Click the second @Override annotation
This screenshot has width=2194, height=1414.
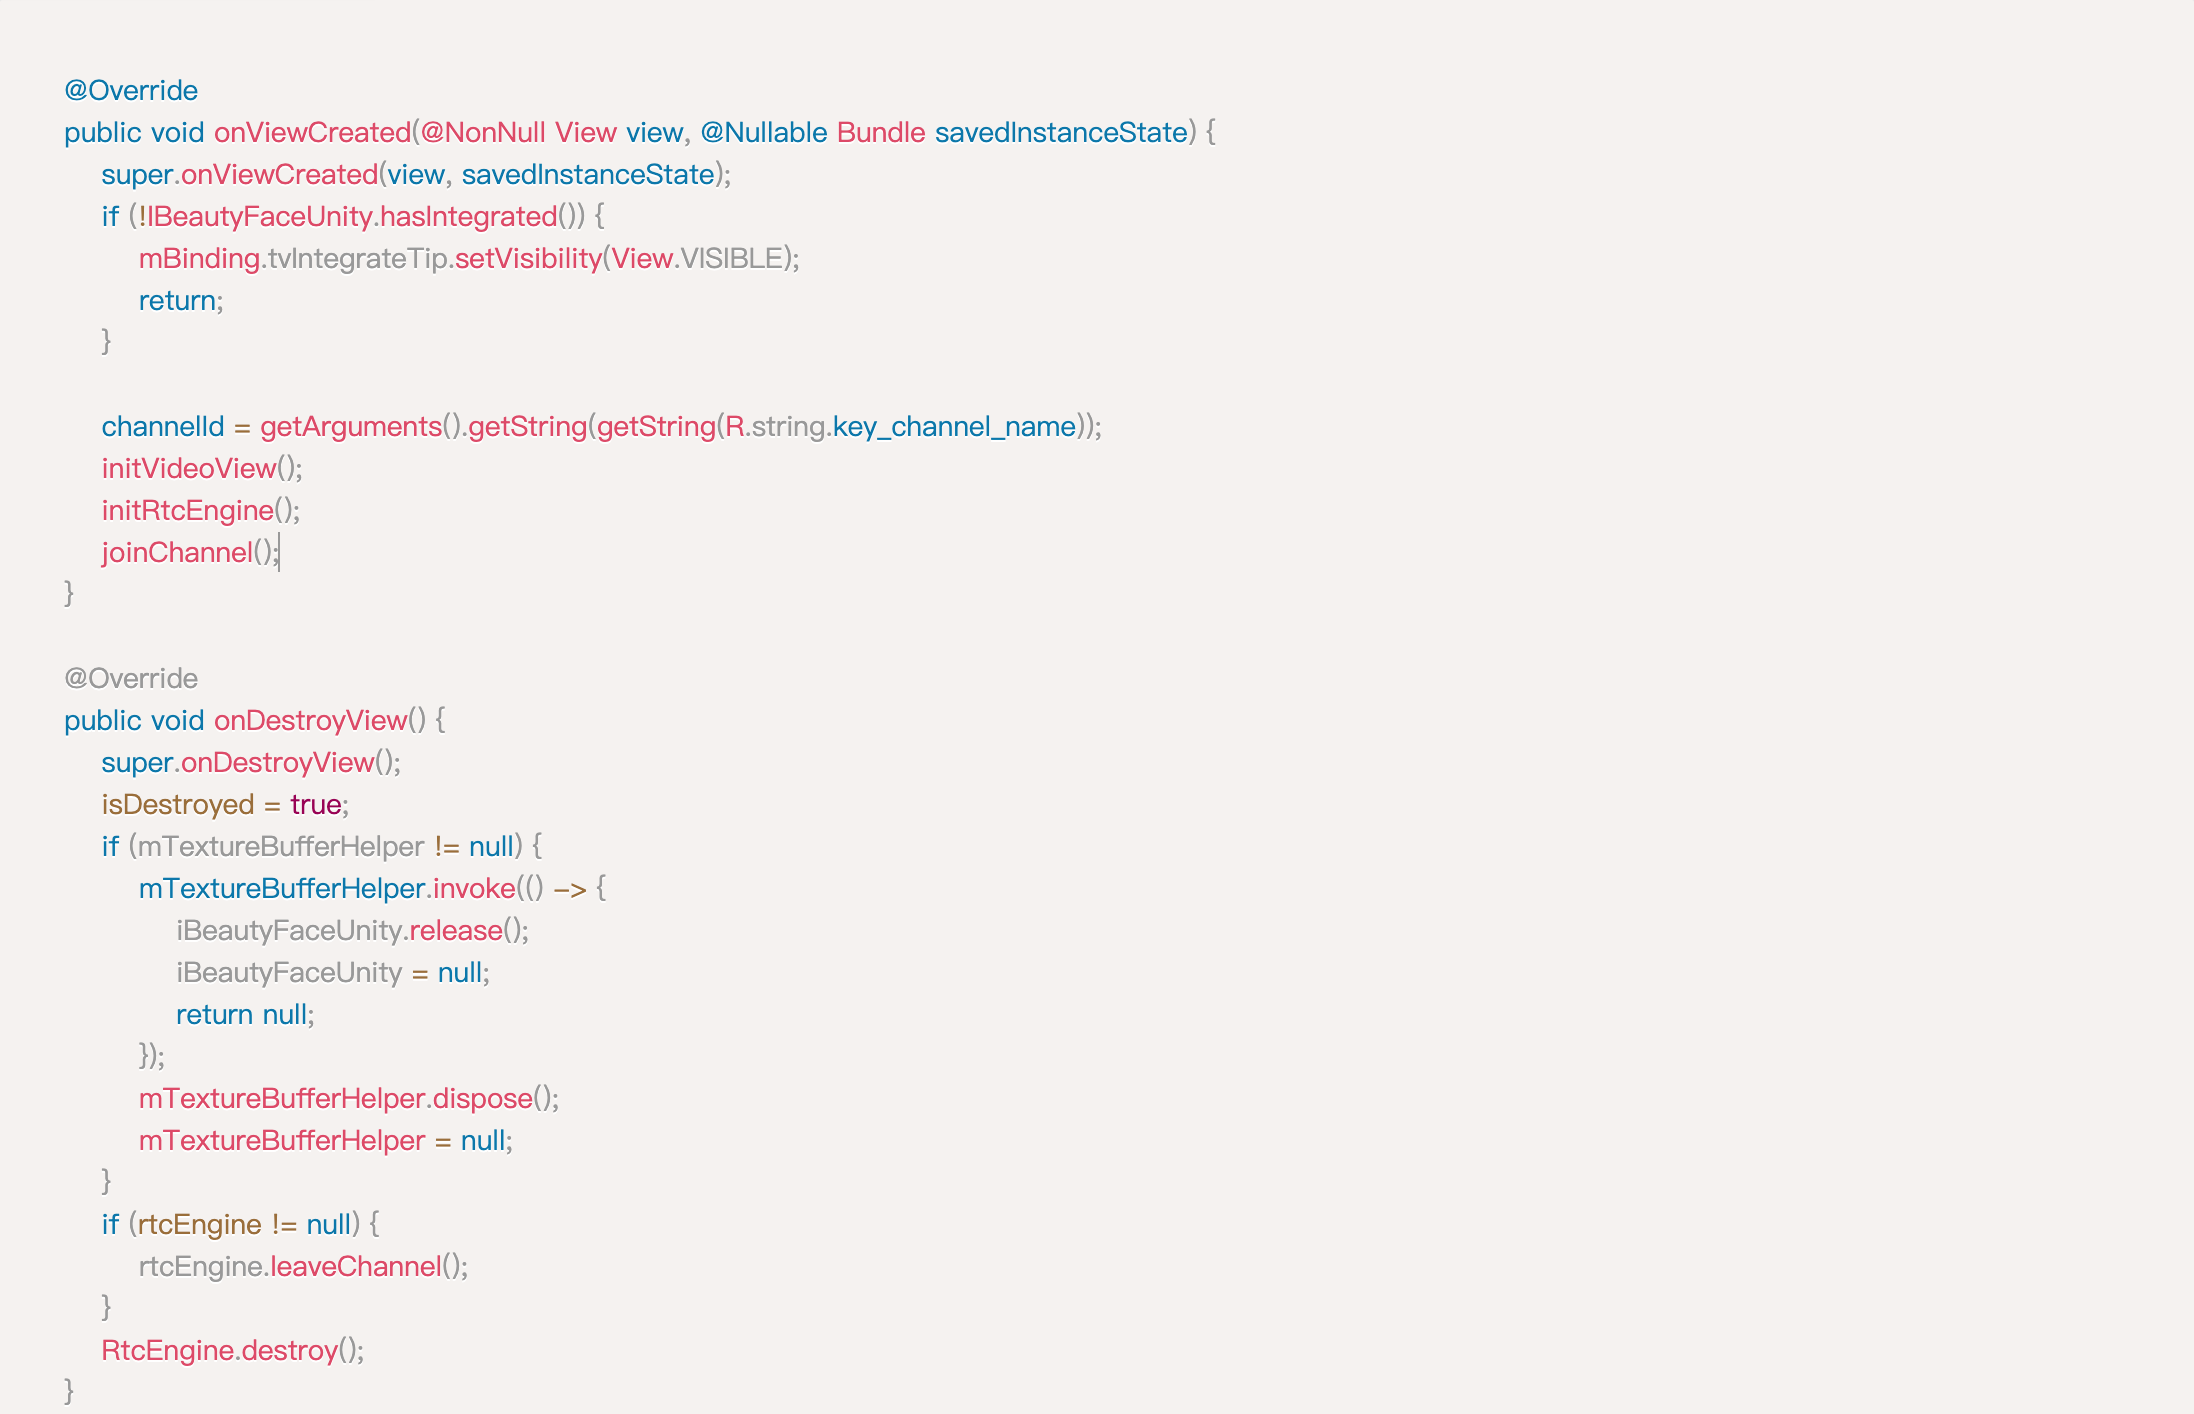tap(131, 678)
